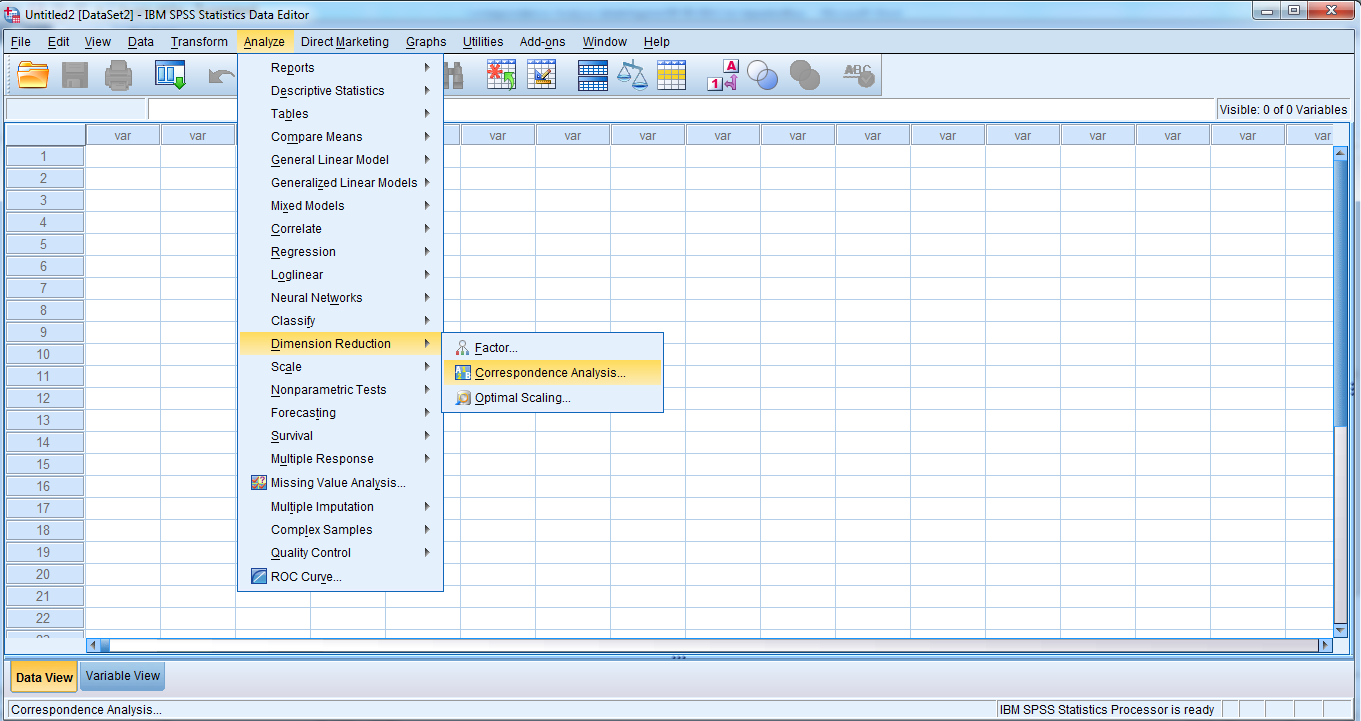Click the Save file floppy disk icon

76,75
